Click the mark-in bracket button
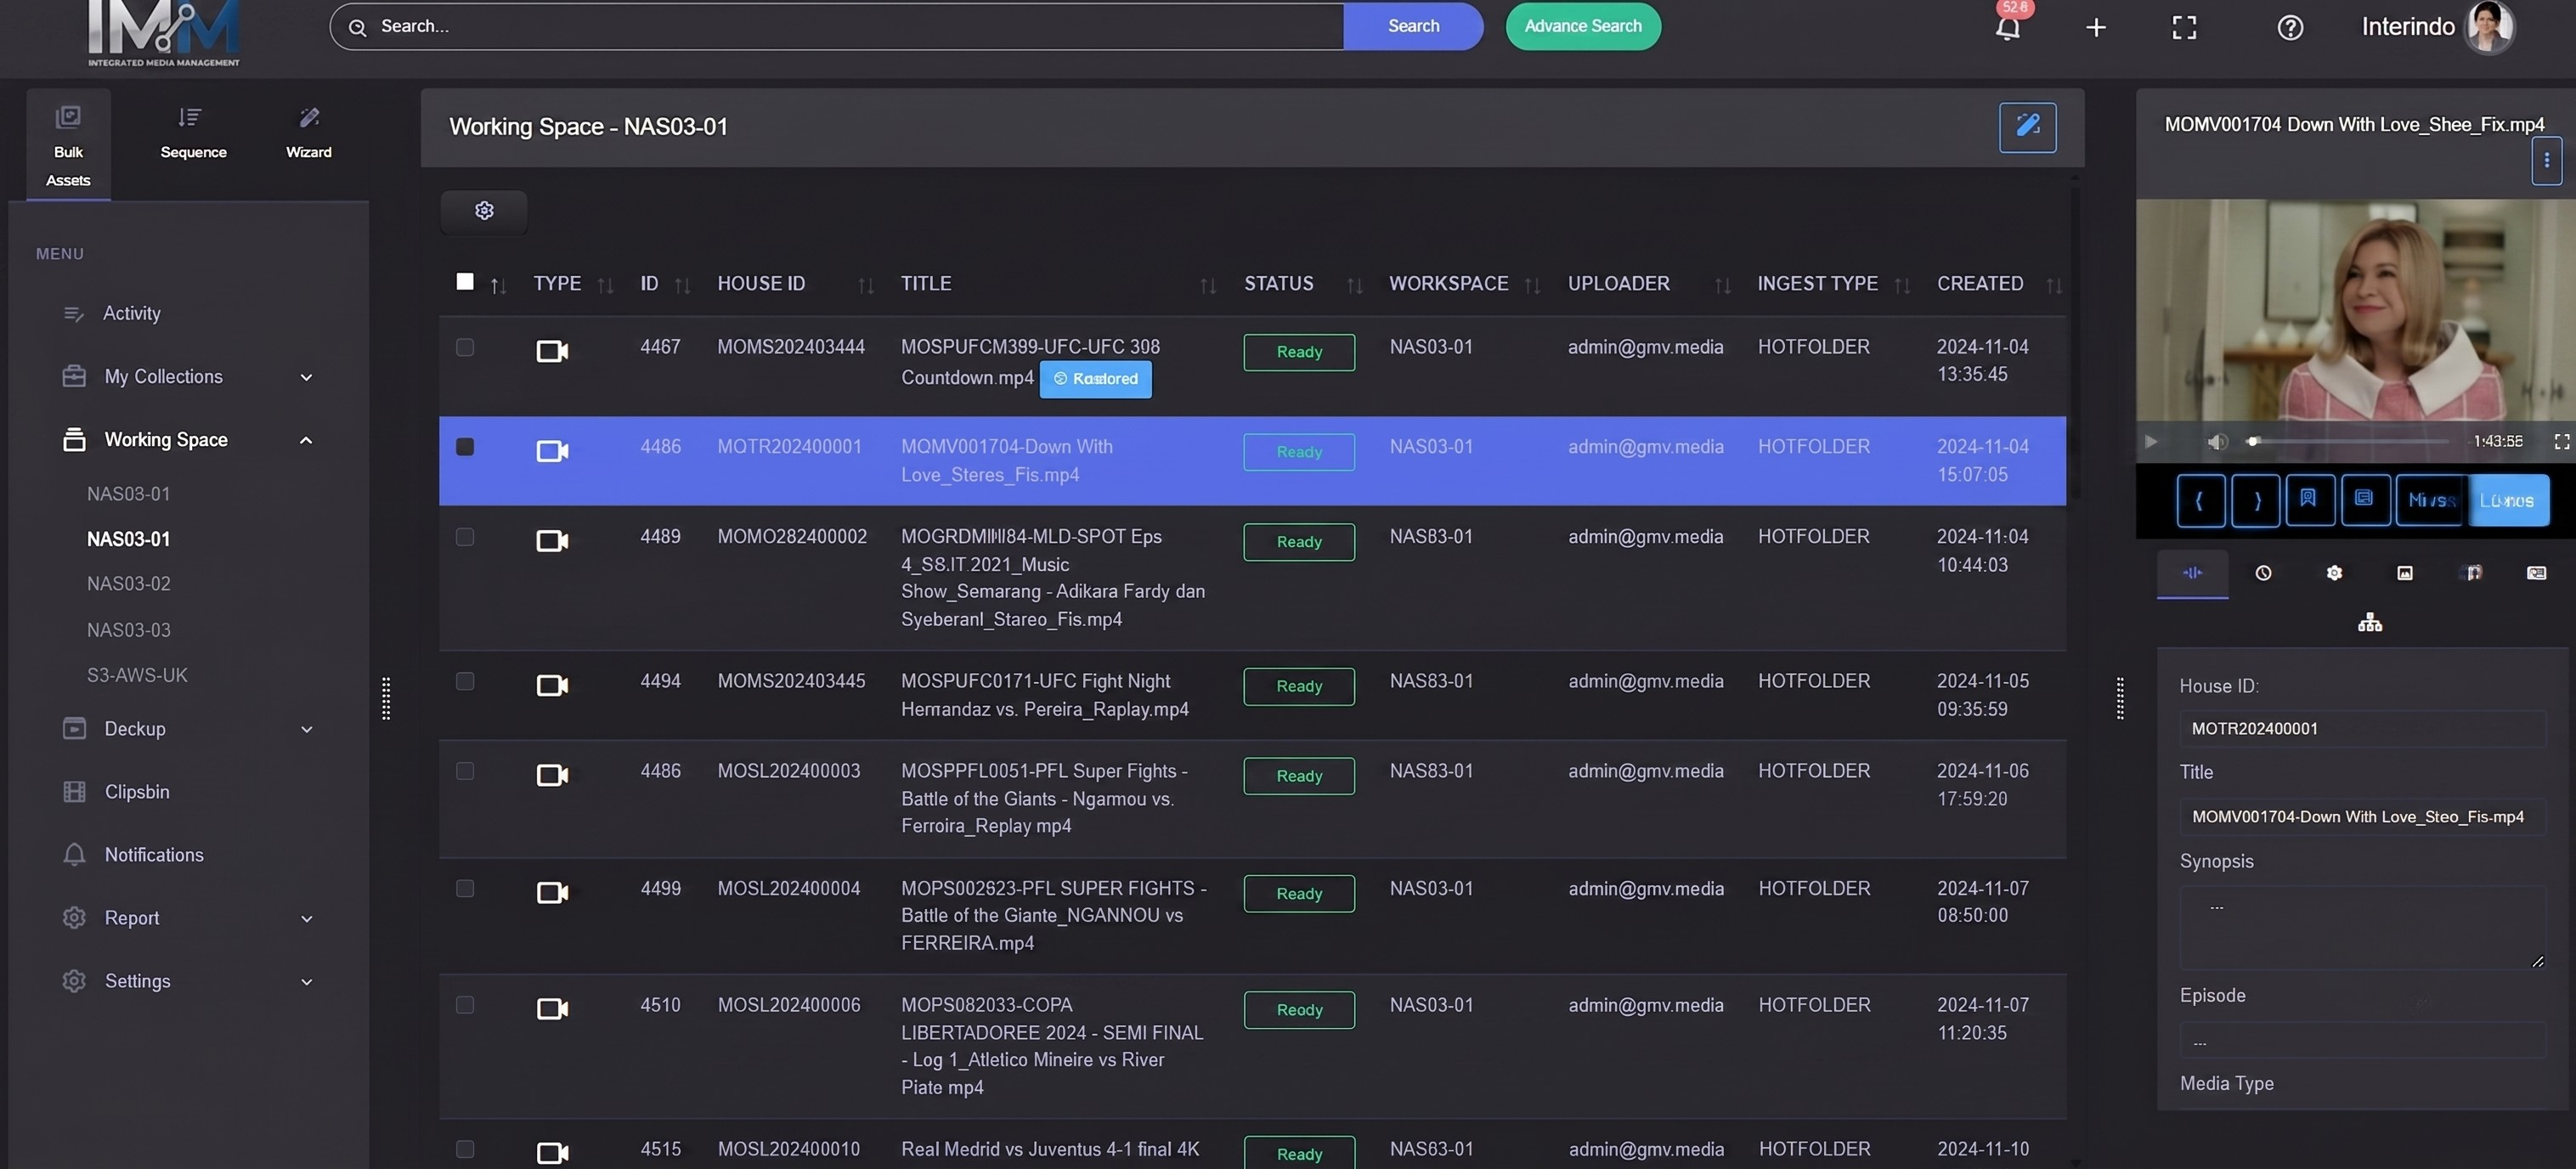The width and height of the screenshot is (2576, 1169). tap(2200, 500)
